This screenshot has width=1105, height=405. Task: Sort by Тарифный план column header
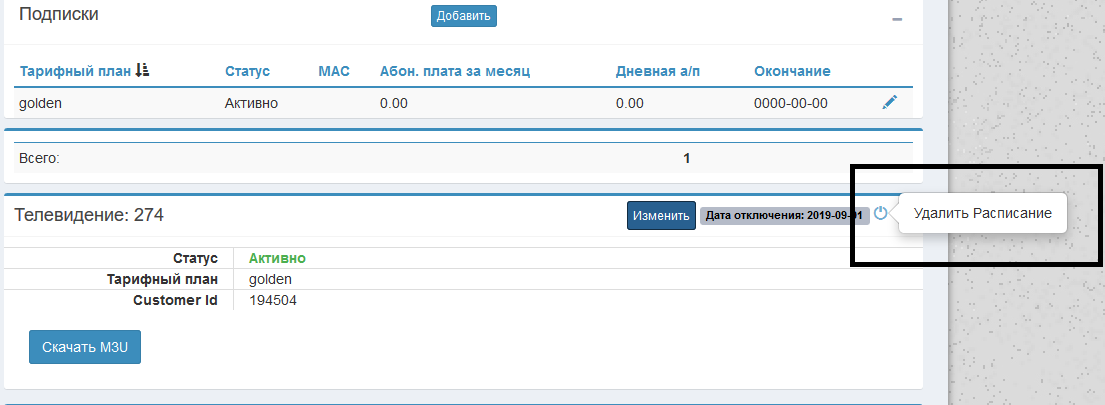tap(74, 71)
